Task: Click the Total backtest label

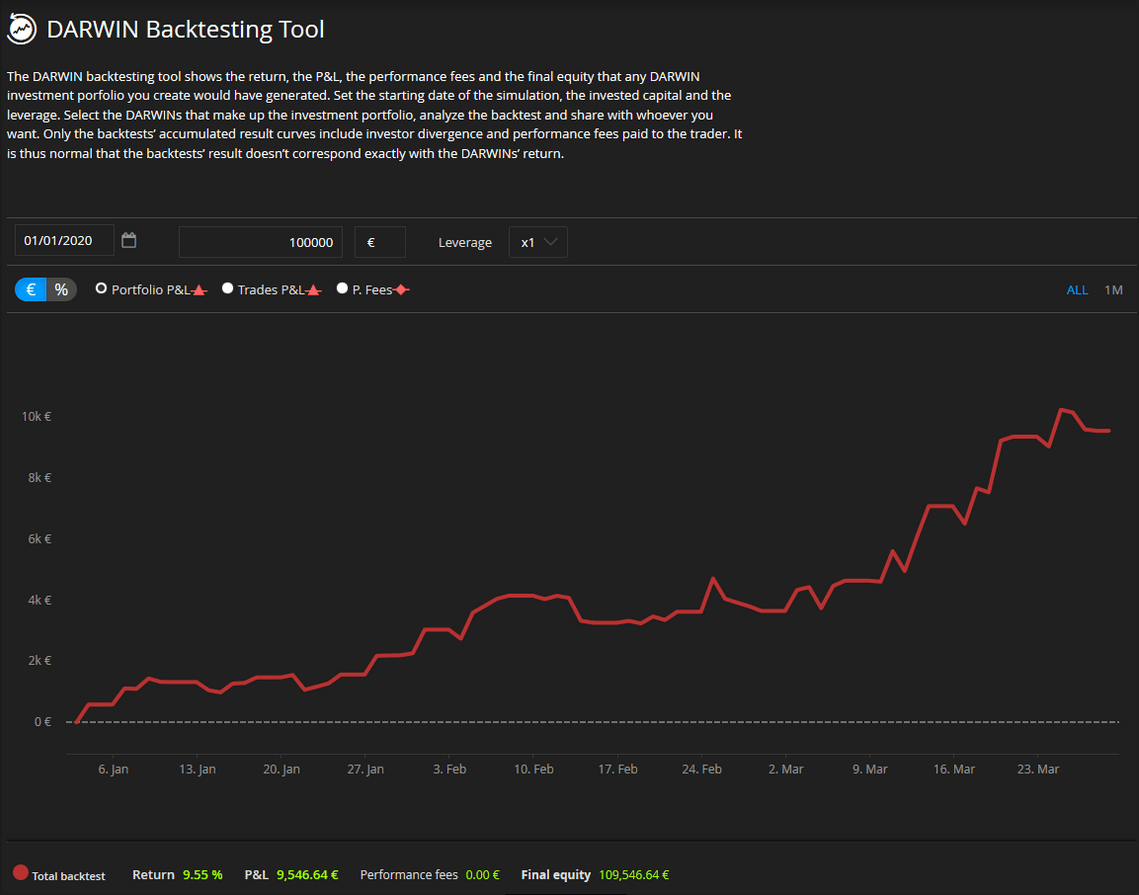Action: [68, 876]
